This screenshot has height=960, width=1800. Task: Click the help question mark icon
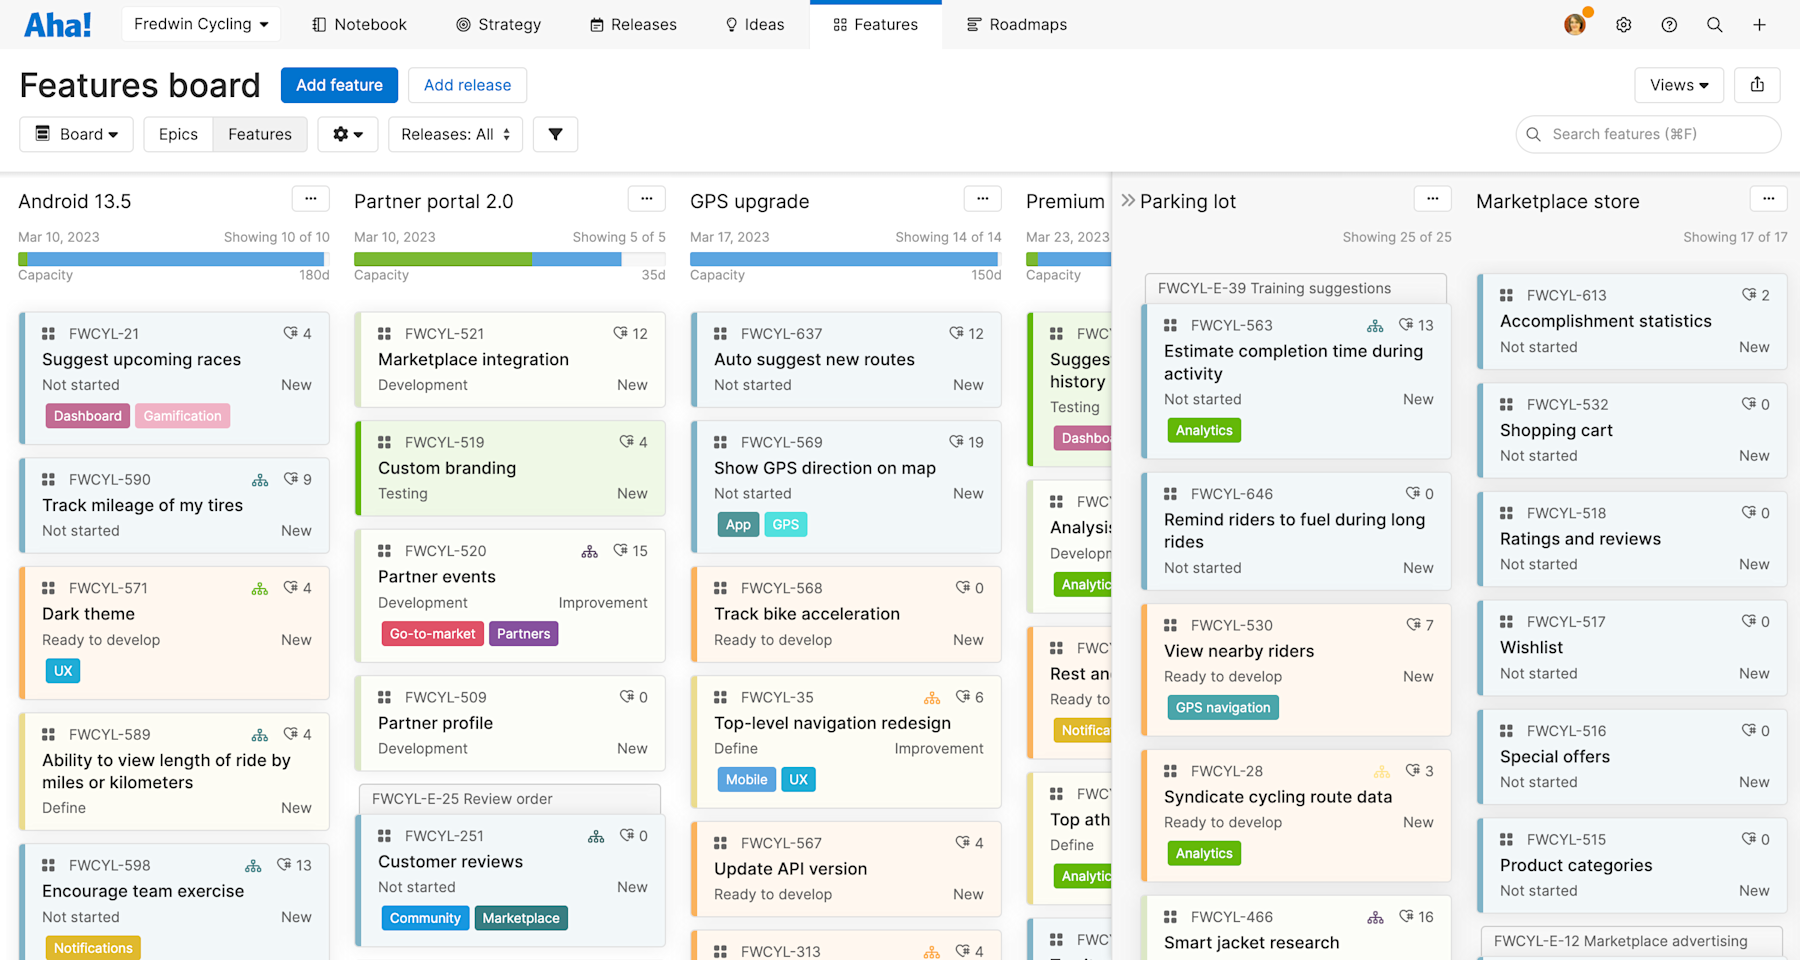click(x=1669, y=24)
